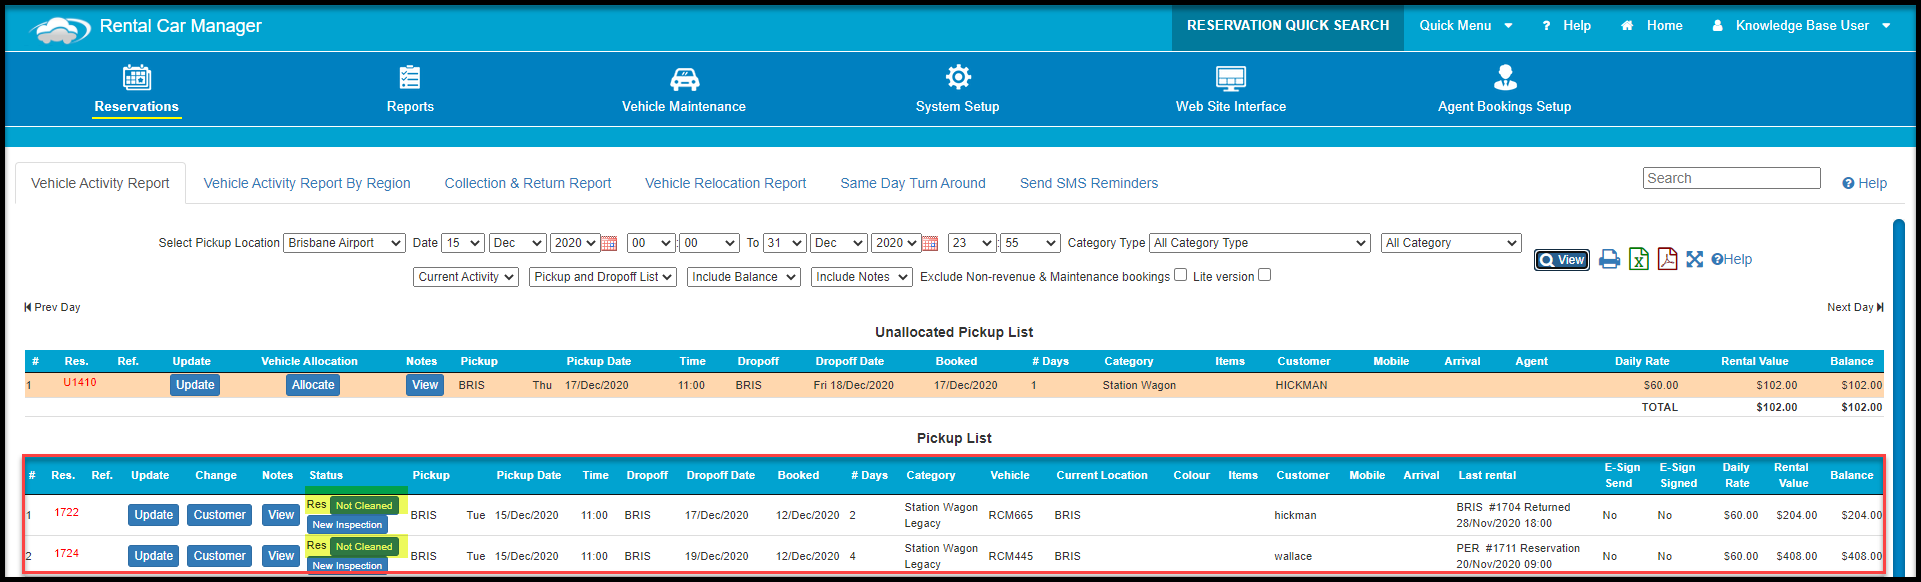Click New Inspection for reservation 1722
This screenshot has width=1921, height=582.
[x=347, y=525]
